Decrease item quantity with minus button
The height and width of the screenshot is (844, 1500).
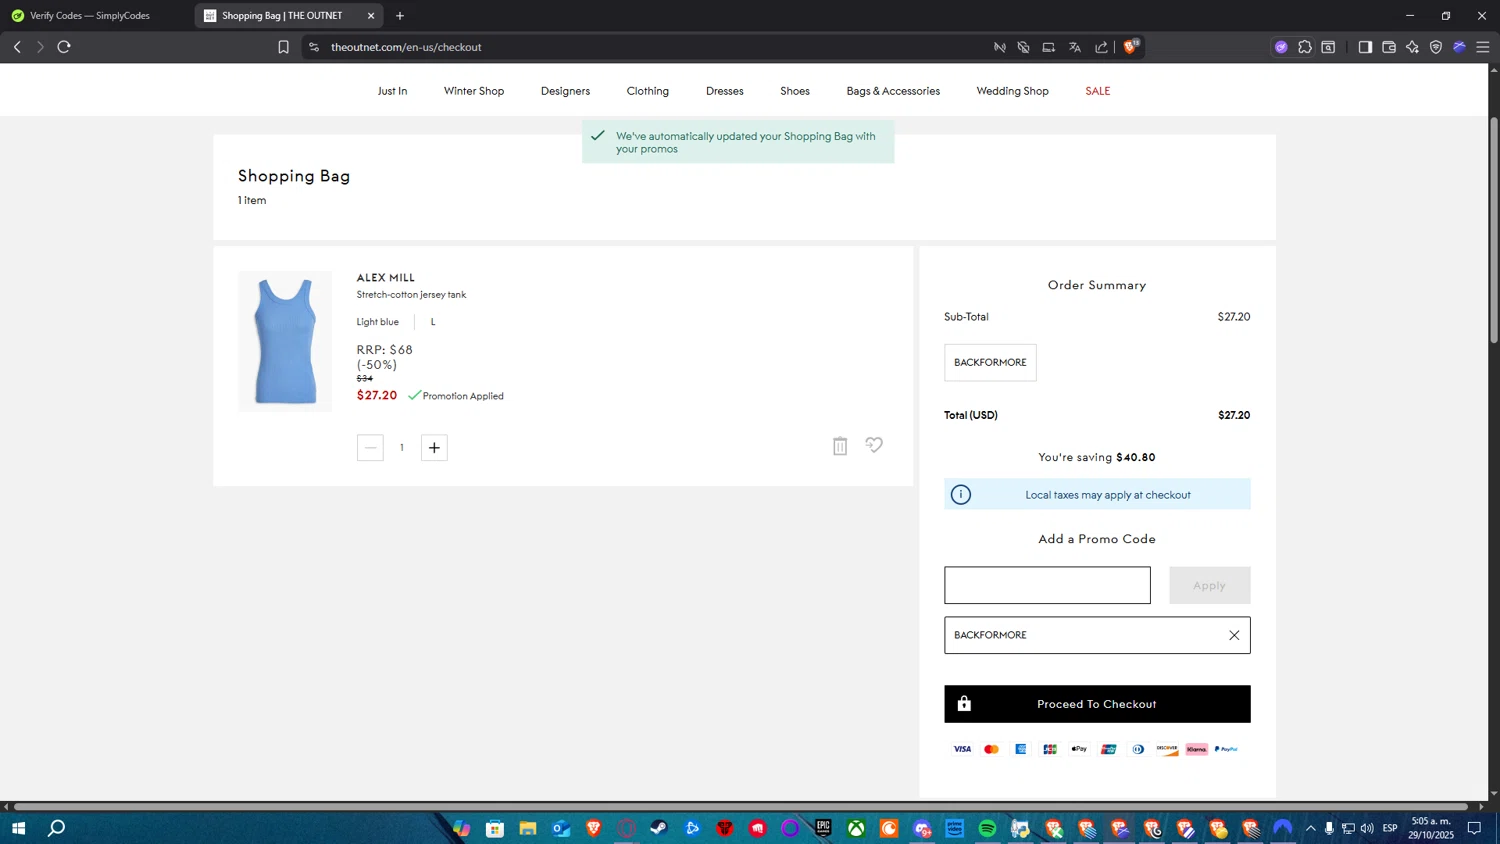(x=370, y=448)
